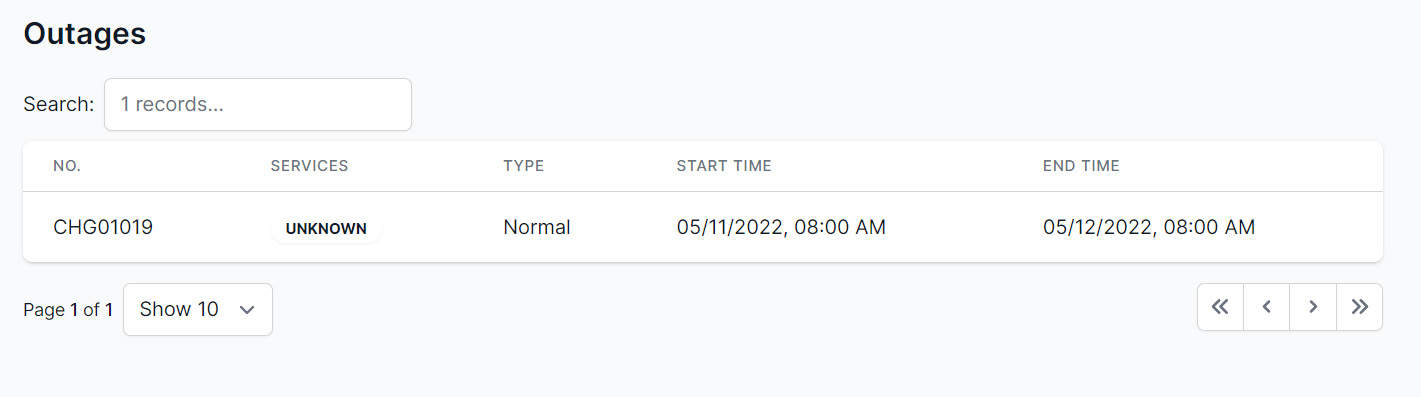Viewport: 1421px width, 397px height.
Task: Click the chevron arrow beside Show 10
Action: [247, 310]
